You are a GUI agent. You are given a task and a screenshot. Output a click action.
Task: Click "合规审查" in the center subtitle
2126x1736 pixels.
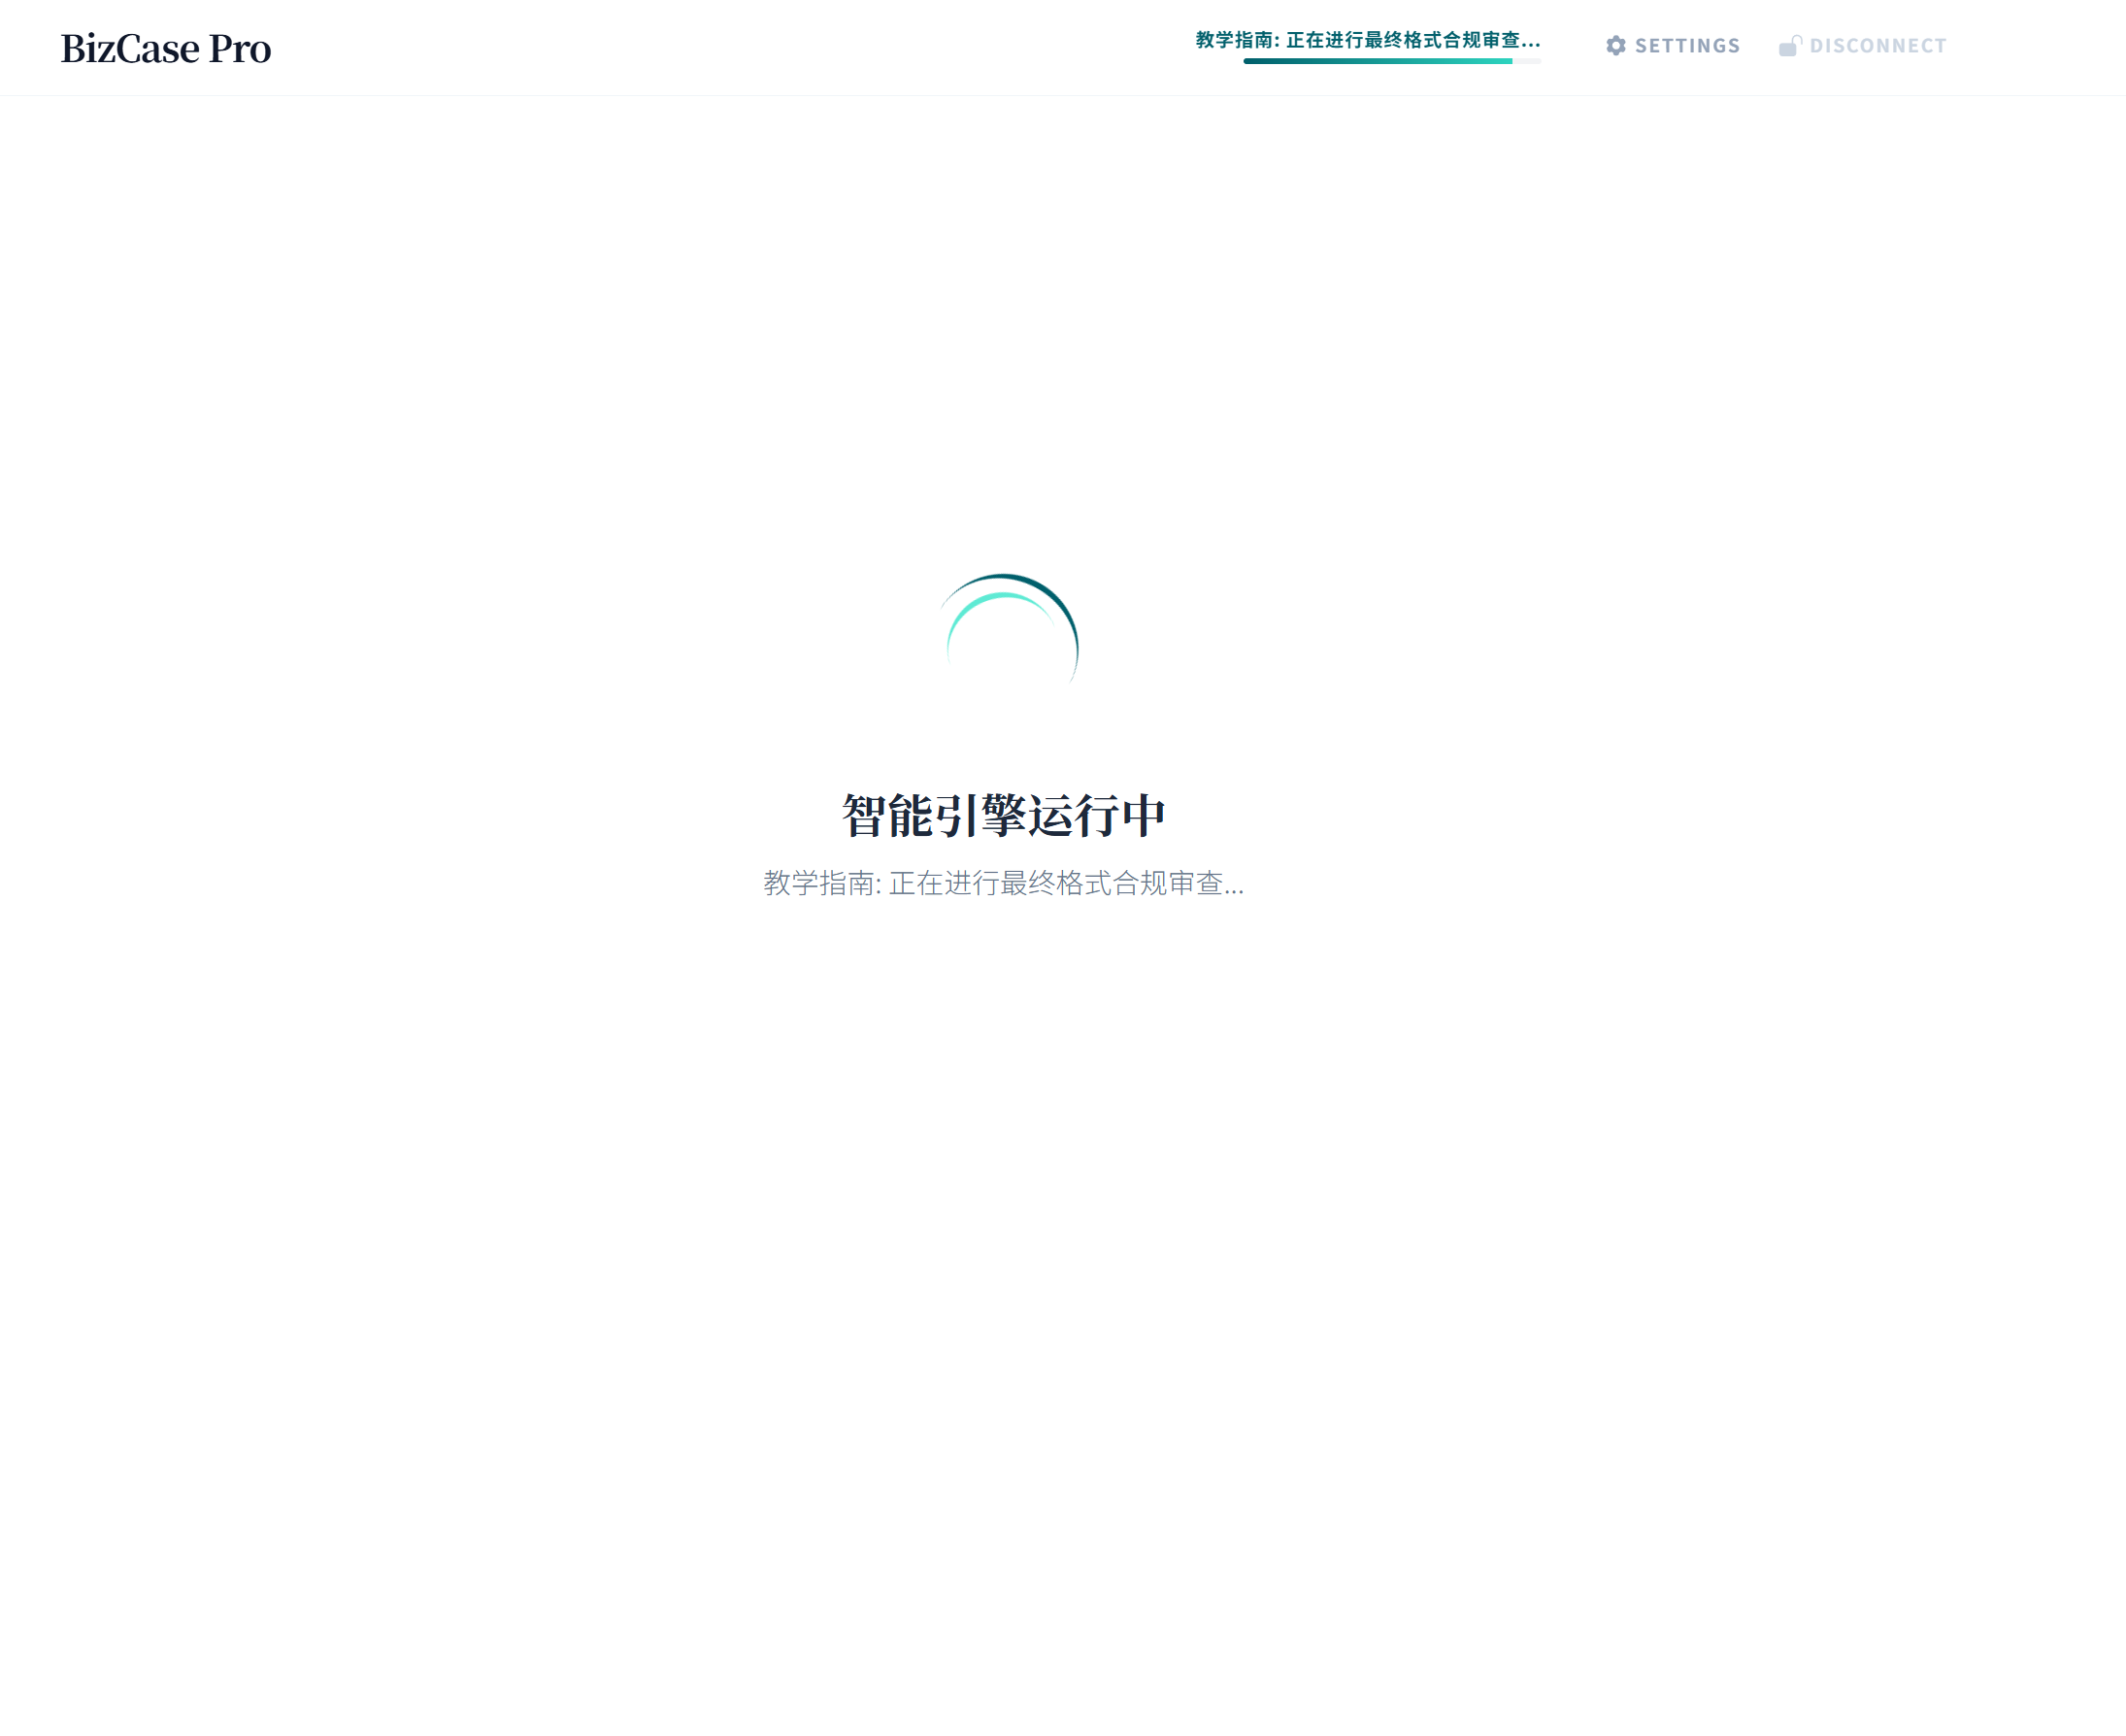tap(1168, 883)
